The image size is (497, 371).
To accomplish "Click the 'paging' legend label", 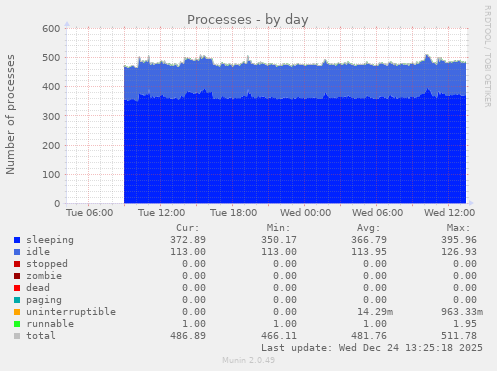I will [x=44, y=300].
